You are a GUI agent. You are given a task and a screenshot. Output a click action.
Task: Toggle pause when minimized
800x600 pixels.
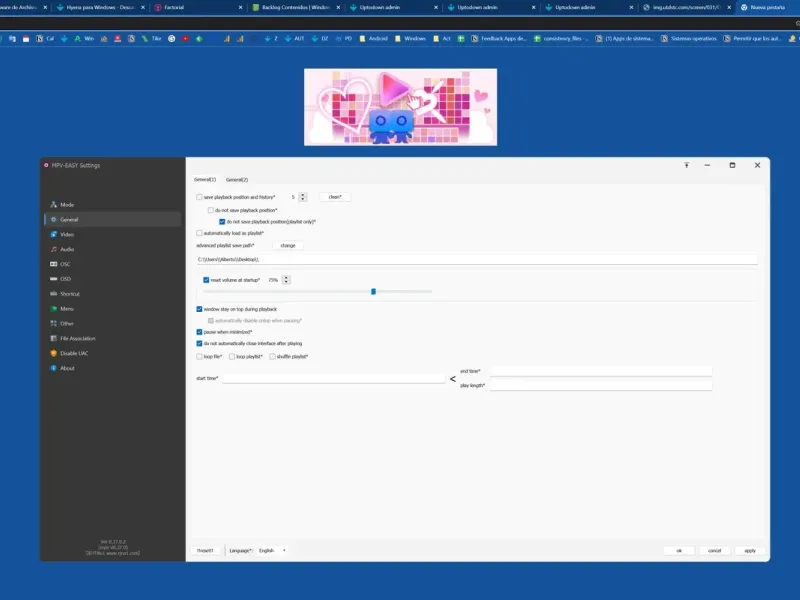tap(199, 332)
